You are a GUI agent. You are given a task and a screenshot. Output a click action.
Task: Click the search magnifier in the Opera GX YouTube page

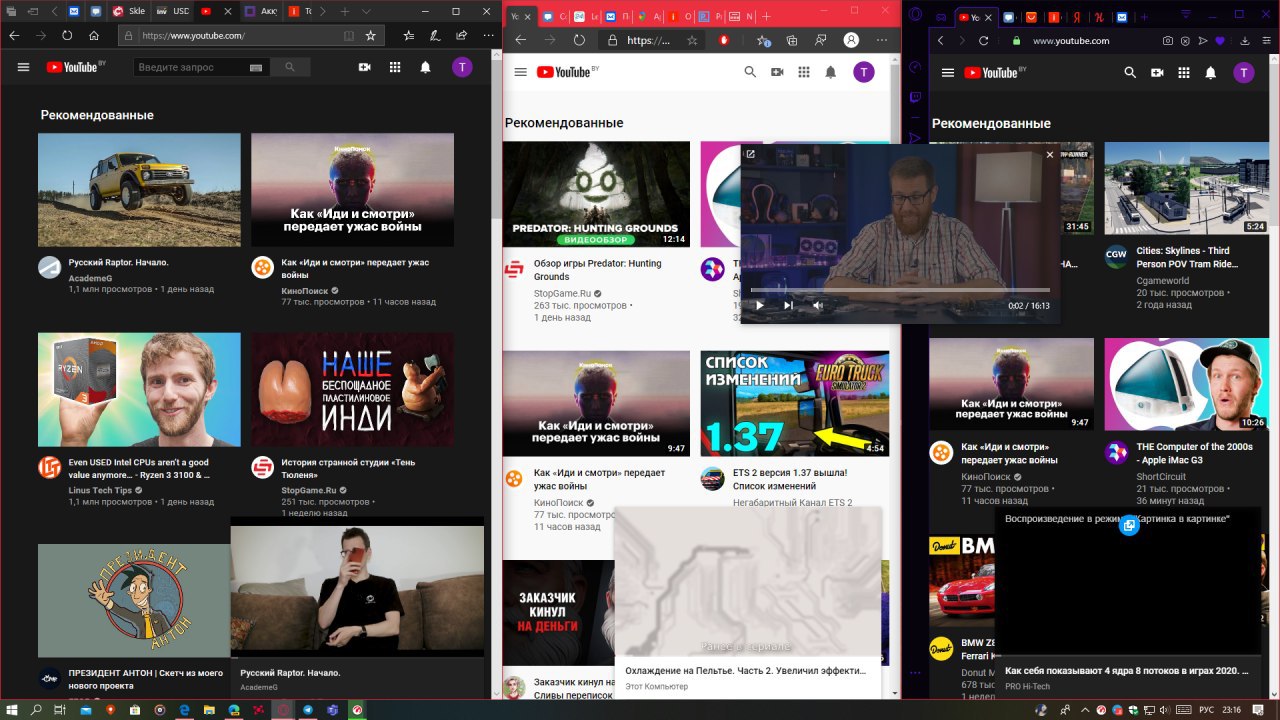point(1130,72)
